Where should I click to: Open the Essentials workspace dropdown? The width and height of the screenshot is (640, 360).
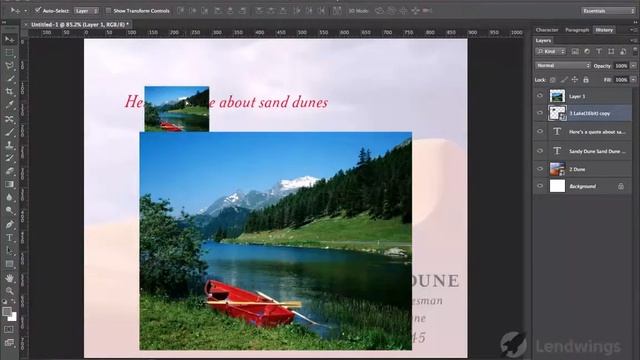tap(608, 11)
